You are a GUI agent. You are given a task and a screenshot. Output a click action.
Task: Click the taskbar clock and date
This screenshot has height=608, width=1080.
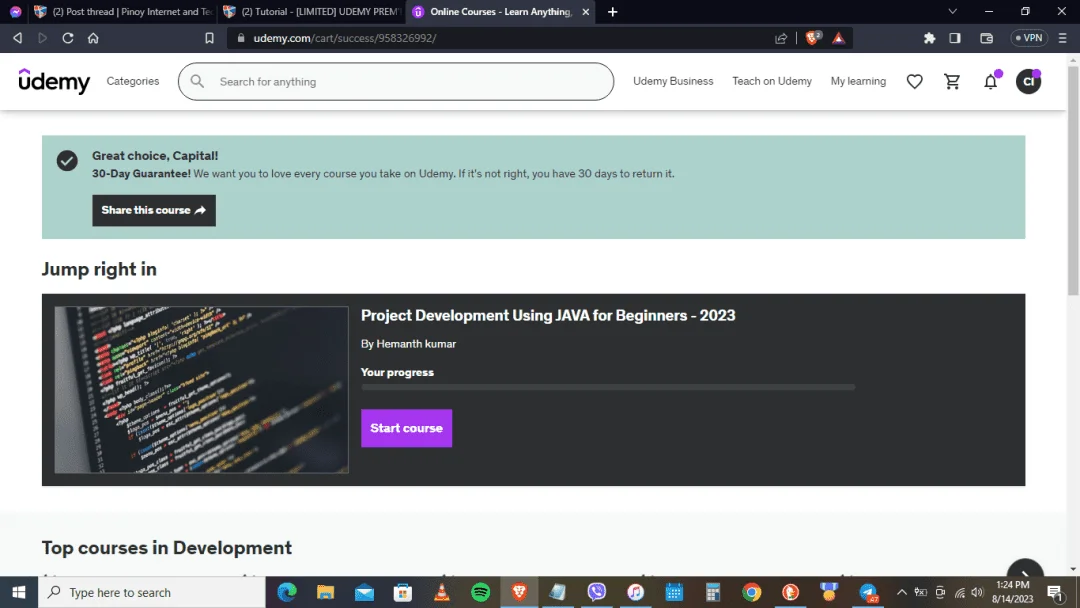[1012, 592]
